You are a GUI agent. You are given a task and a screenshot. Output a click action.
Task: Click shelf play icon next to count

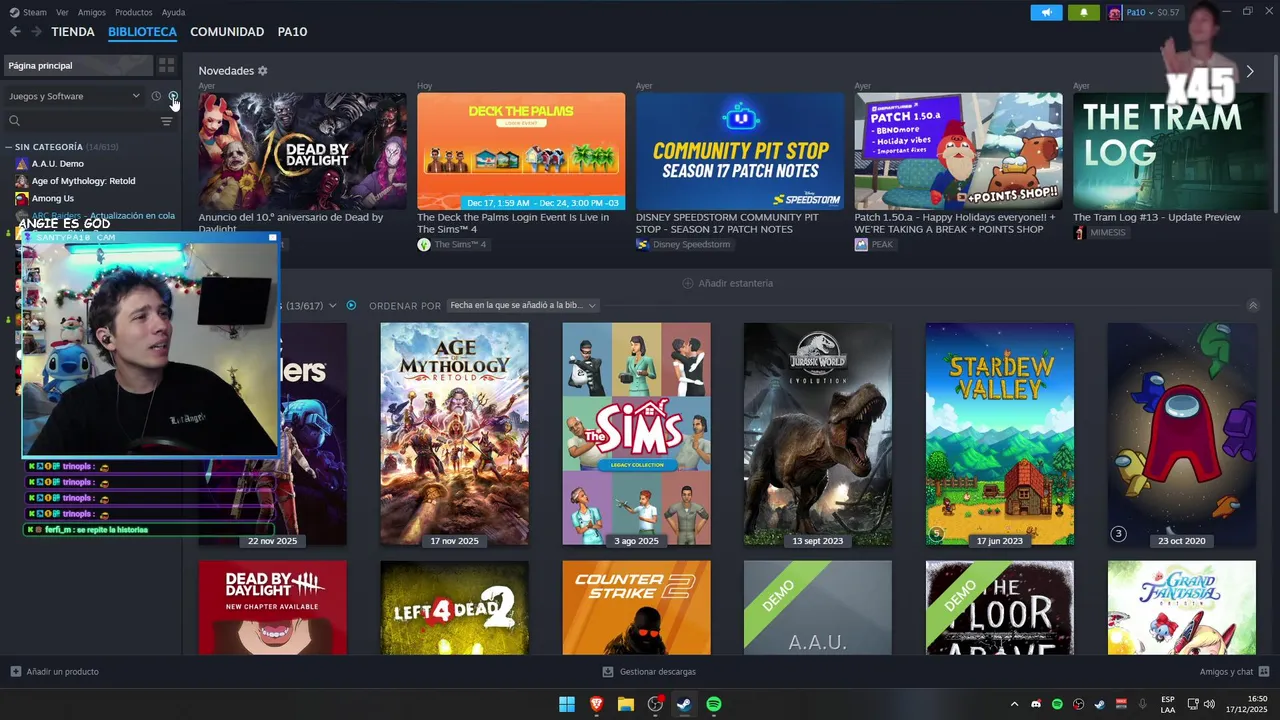pos(351,305)
